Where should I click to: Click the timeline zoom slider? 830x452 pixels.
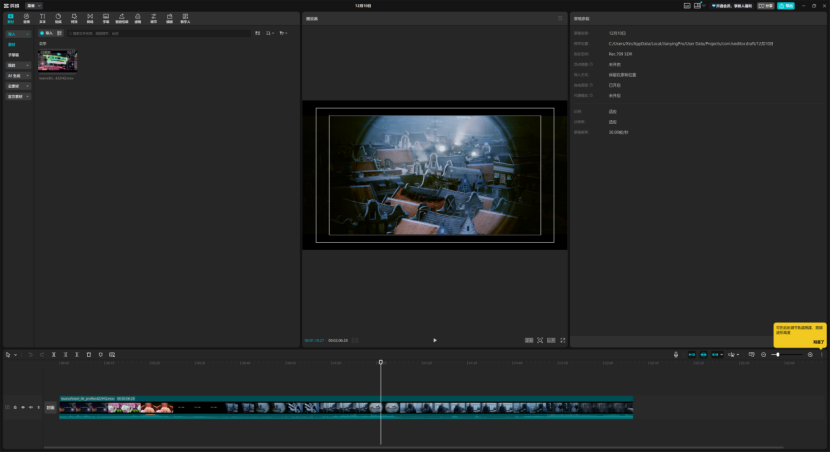[776, 354]
